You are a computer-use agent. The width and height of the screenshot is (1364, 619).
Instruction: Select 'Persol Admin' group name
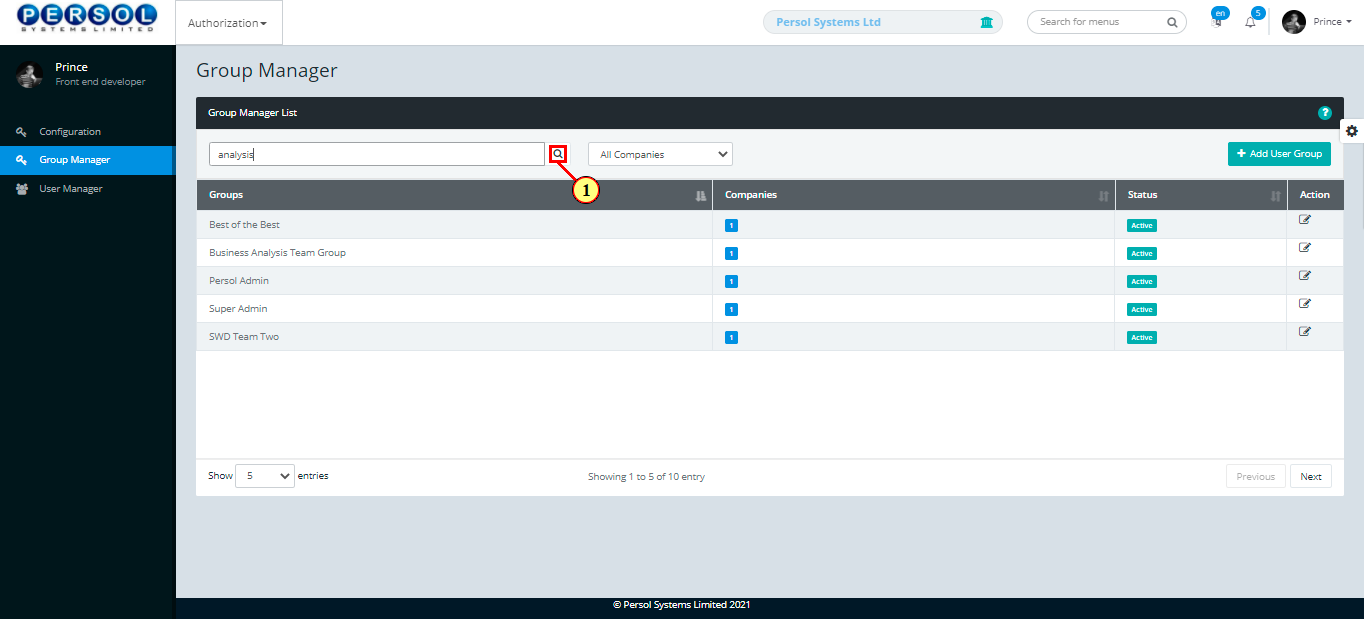[239, 281]
